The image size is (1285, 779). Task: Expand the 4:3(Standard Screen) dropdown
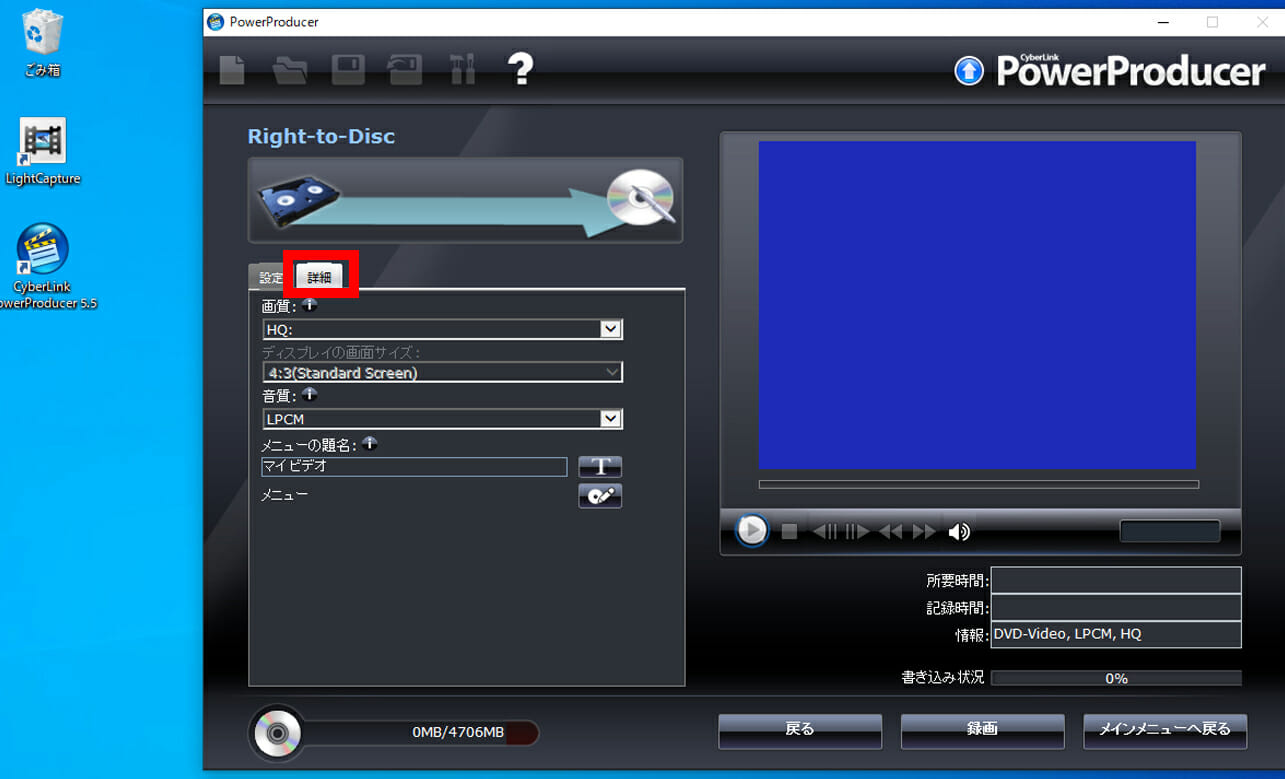(610, 372)
